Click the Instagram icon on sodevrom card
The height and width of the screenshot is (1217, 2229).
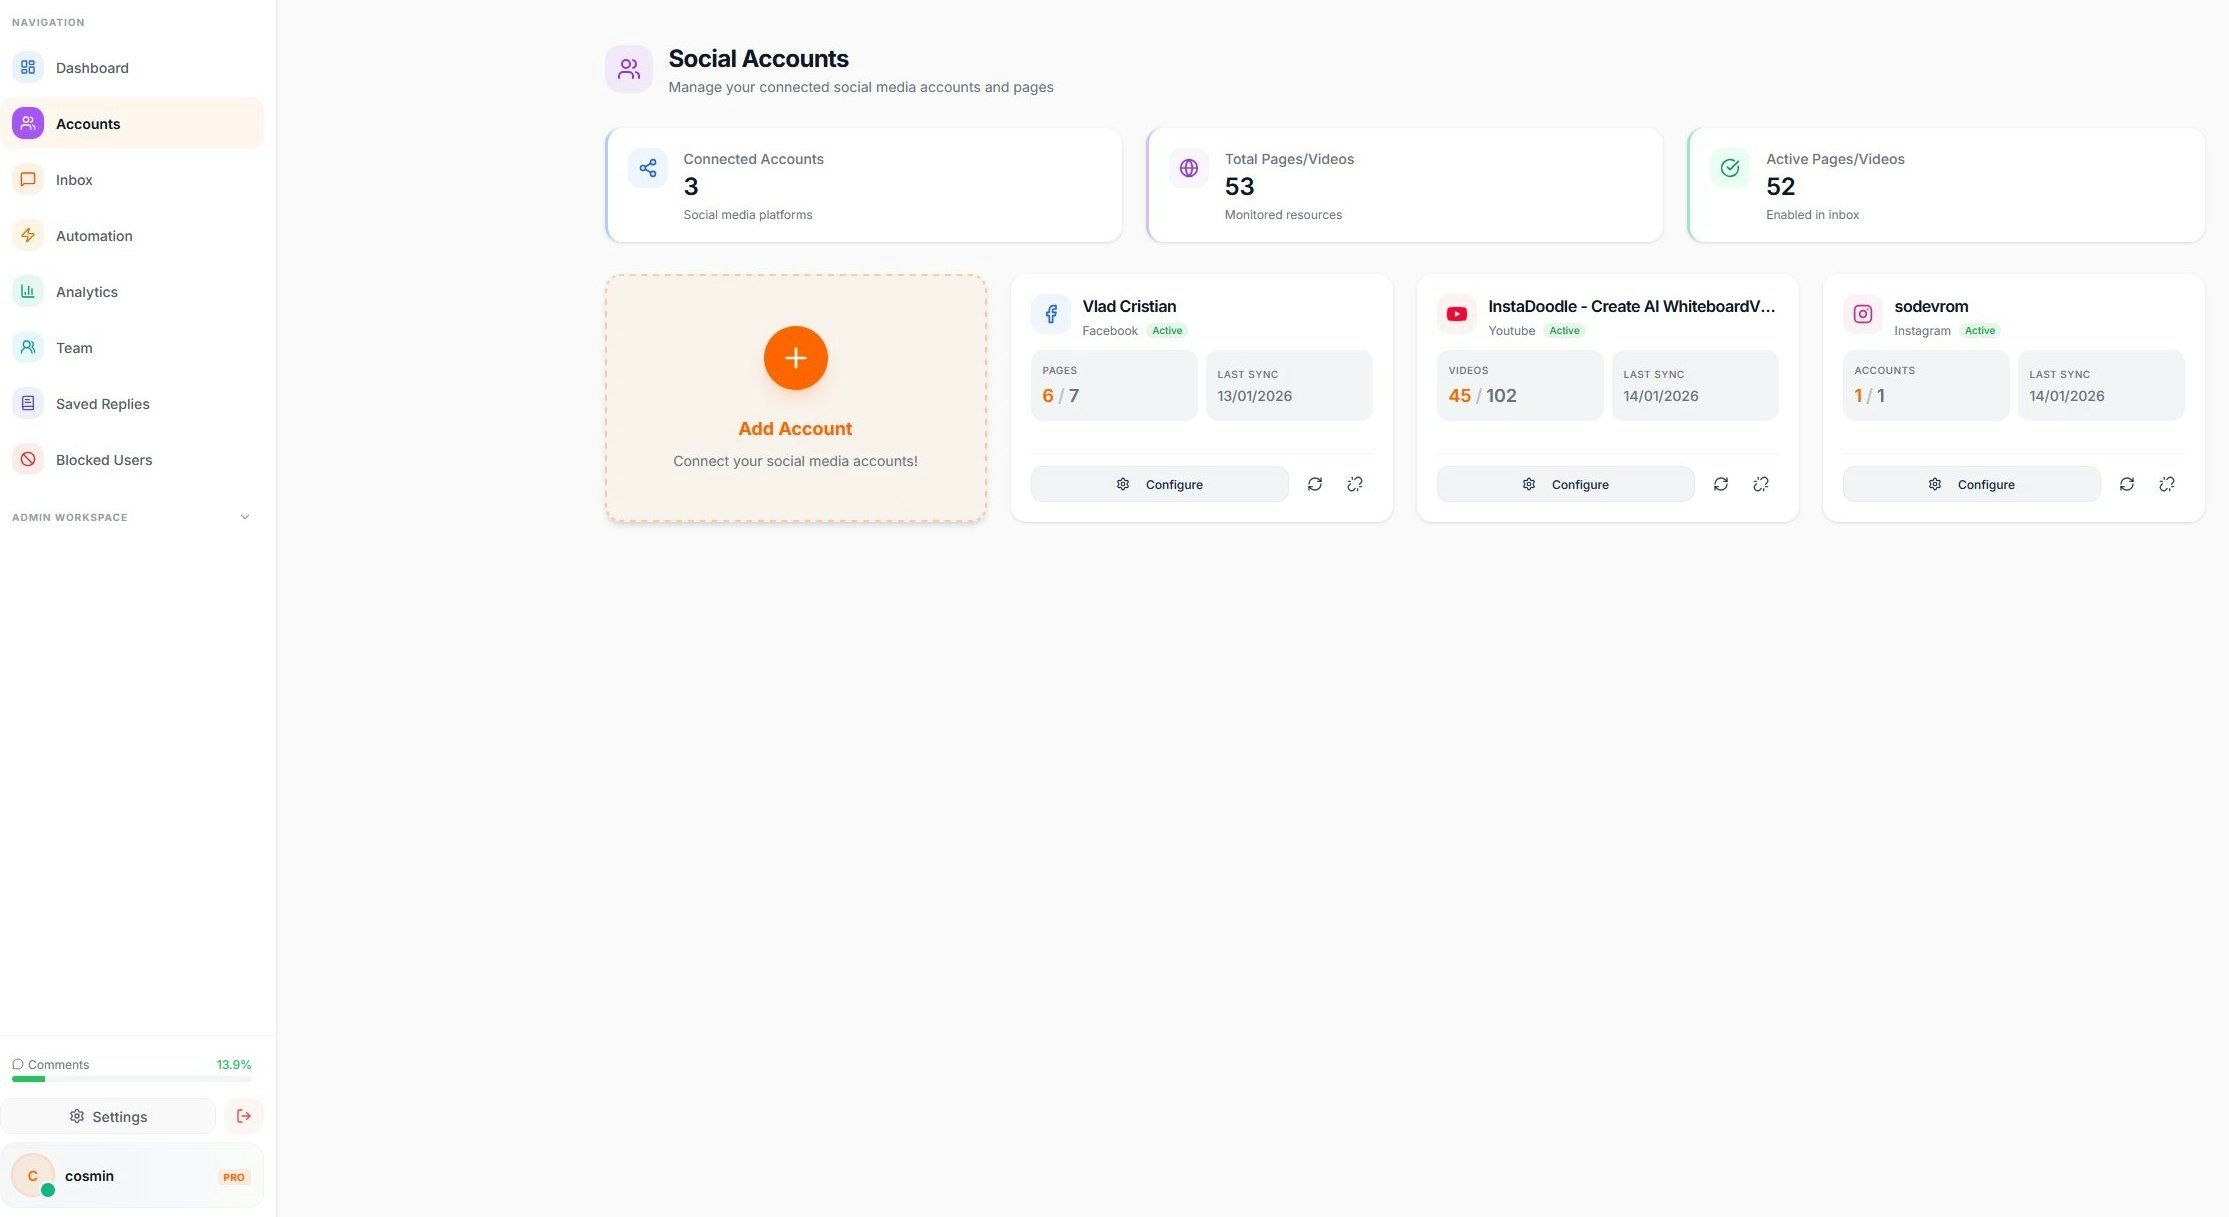1862,313
